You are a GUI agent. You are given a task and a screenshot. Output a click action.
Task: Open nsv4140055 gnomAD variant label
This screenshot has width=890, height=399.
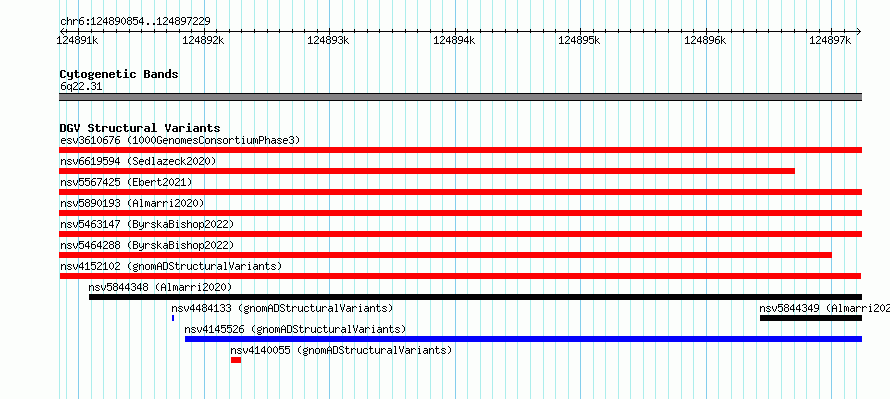(341, 350)
